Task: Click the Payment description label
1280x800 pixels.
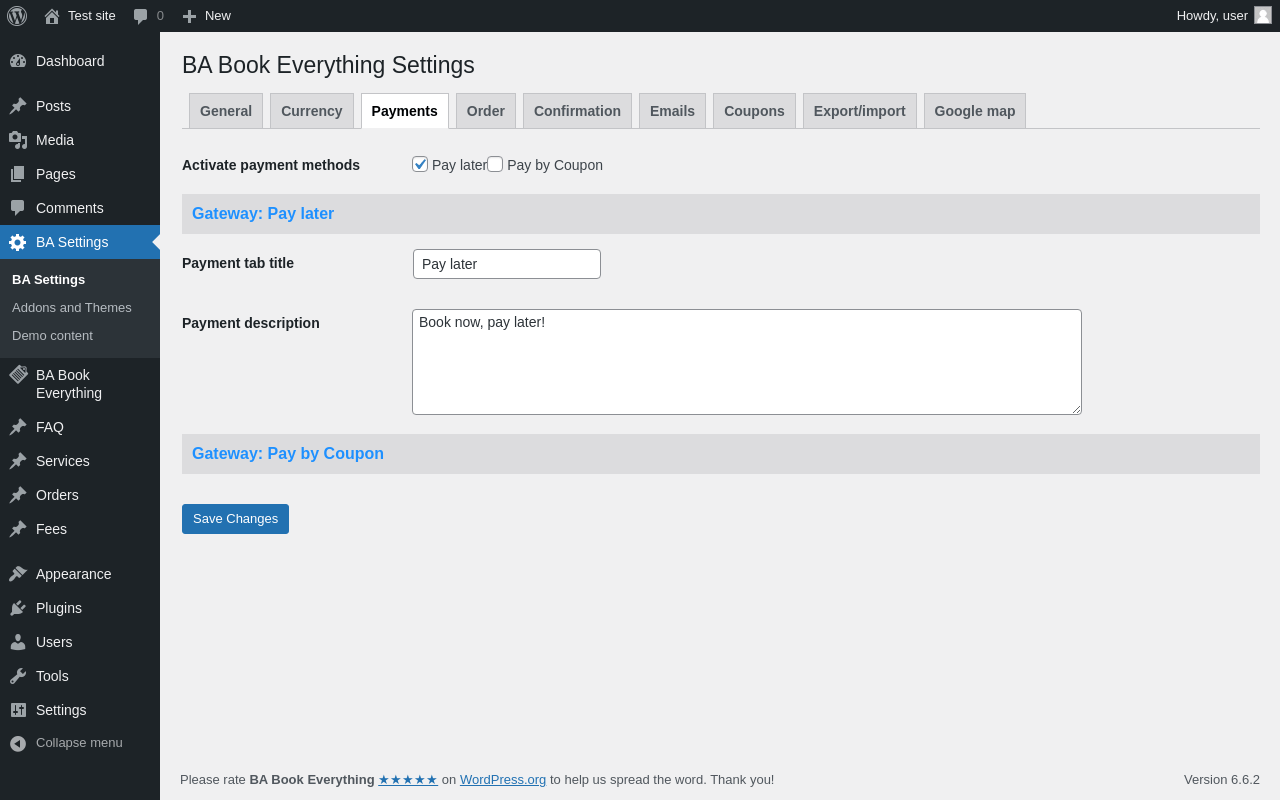Action: [x=251, y=323]
